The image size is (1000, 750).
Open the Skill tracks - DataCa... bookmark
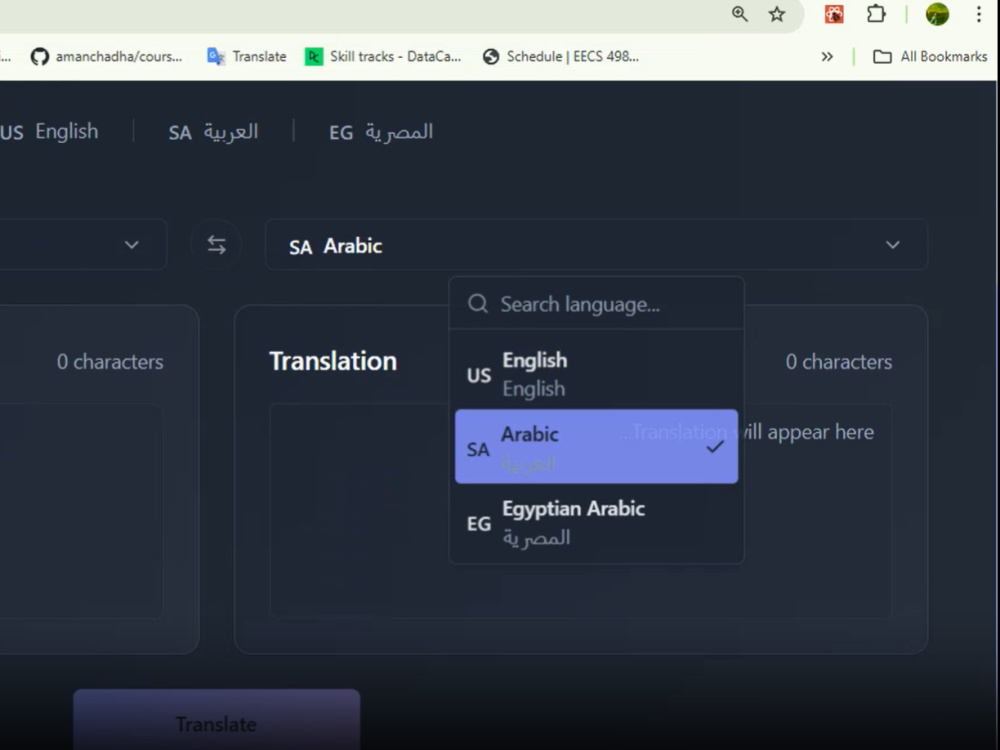[x=383, y=57]
